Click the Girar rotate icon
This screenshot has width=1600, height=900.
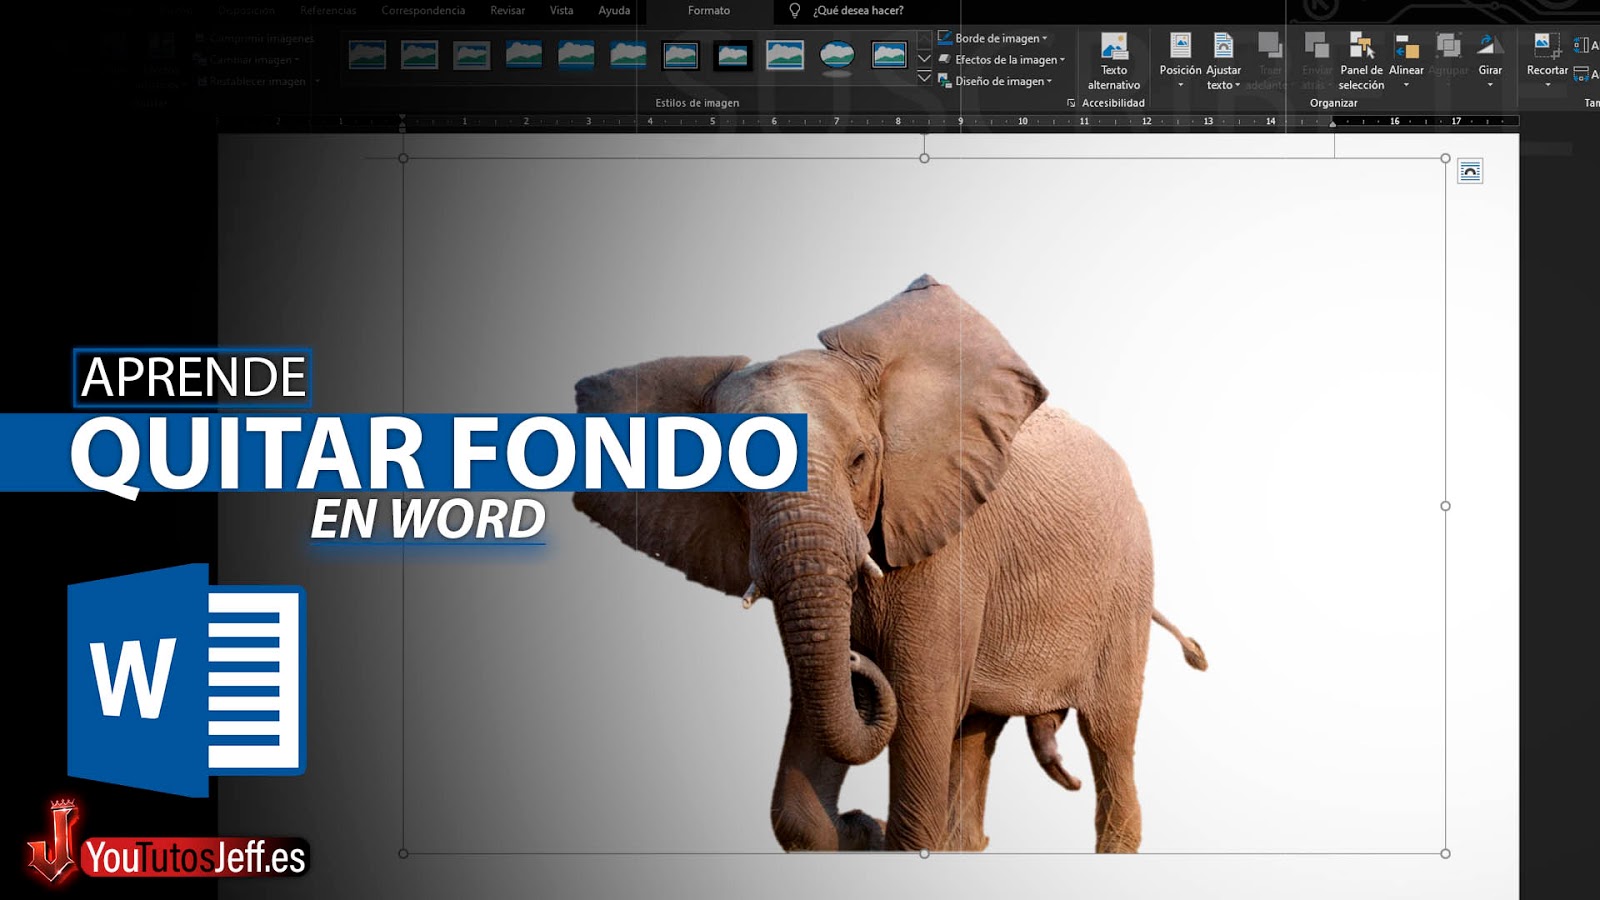tap(1490, 48)
